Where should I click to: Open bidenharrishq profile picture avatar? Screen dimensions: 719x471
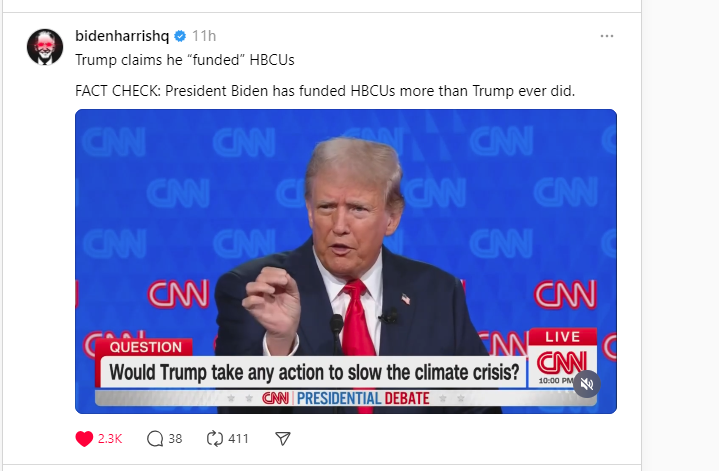(46, 47)
